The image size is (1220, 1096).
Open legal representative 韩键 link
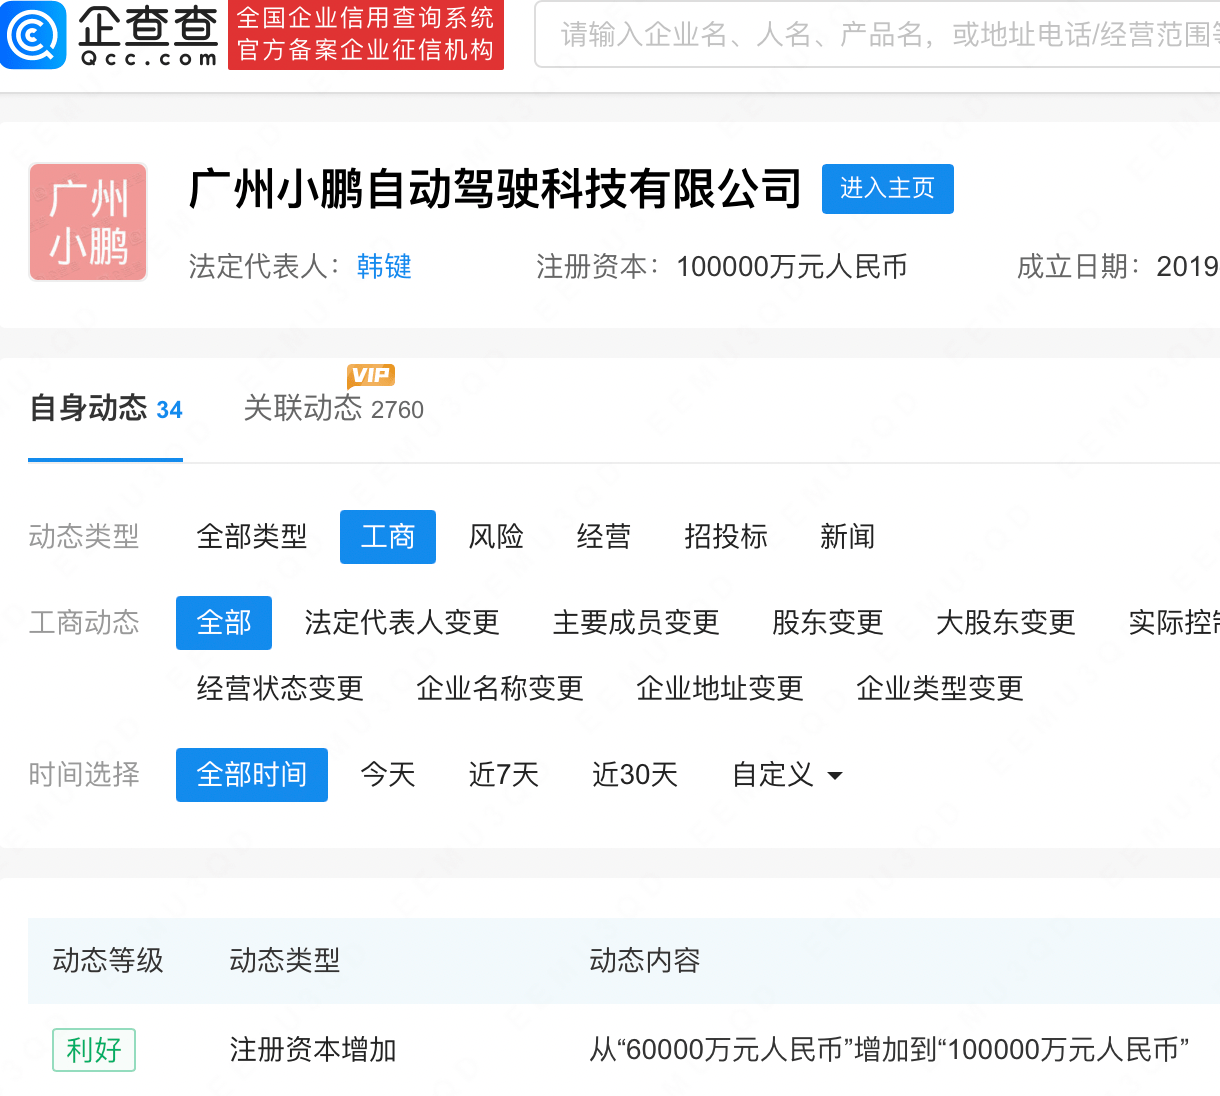click(384, 267)
